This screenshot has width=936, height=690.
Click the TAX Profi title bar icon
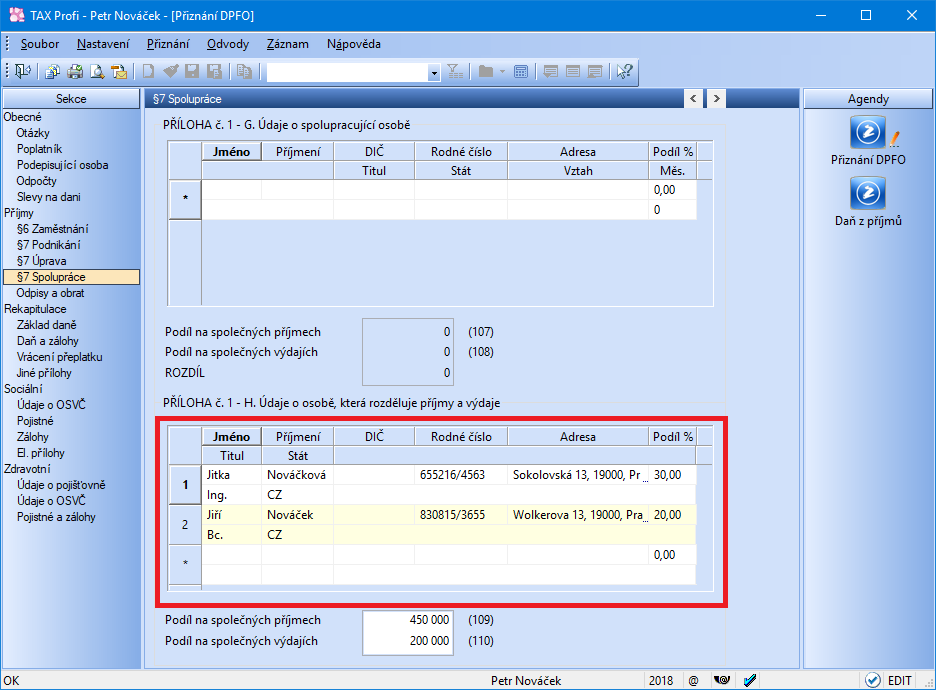[17, 15]
